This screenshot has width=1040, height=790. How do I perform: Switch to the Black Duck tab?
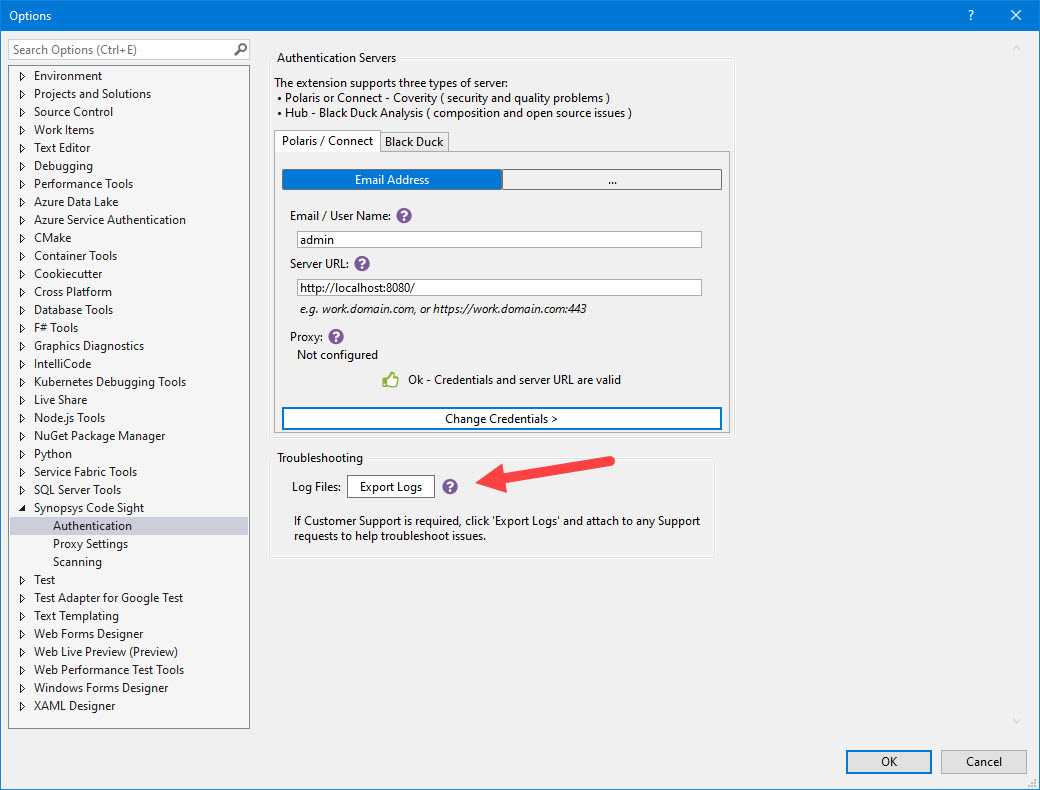point(414,141)
